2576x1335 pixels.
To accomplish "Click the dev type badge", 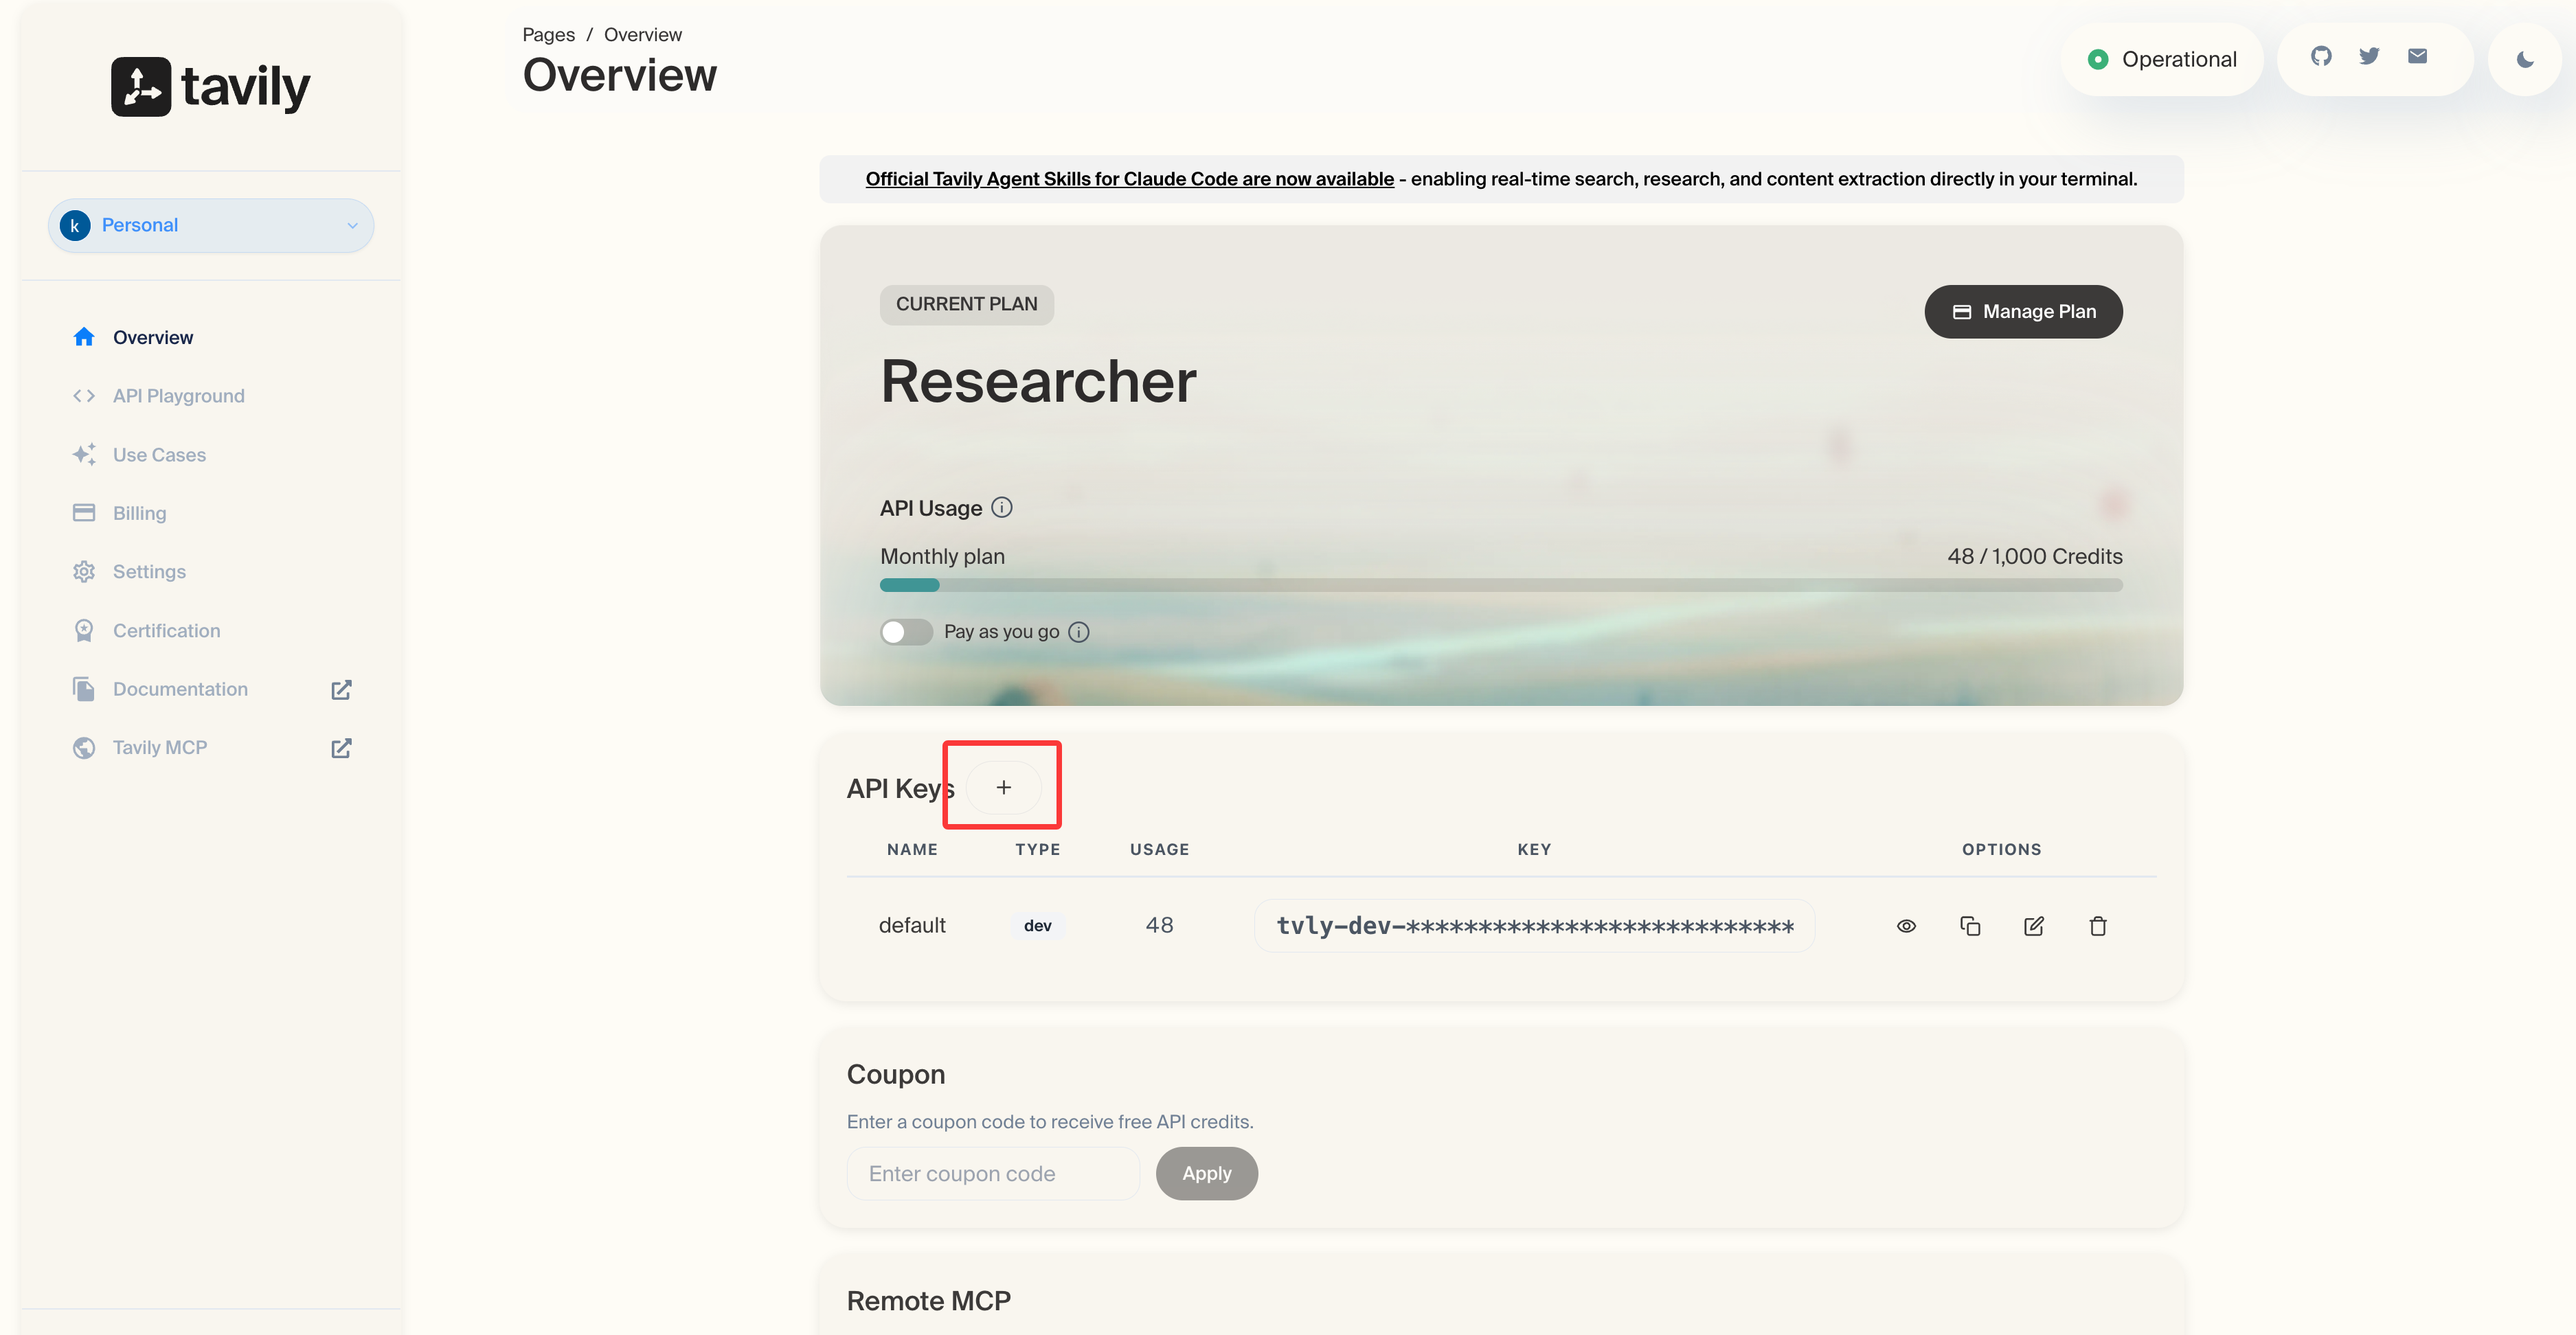I will click(x=1037, y=926).
